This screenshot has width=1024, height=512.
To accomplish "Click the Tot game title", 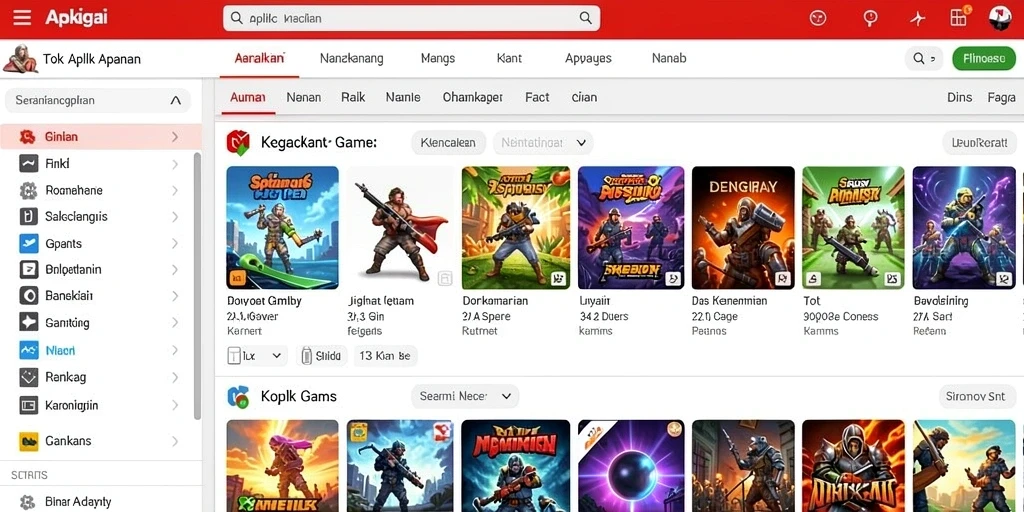I will (x=812, y=301).
